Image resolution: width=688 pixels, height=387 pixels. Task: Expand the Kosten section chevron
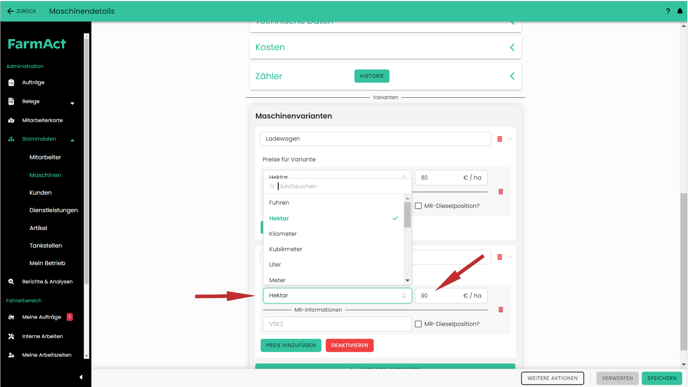point(512,47)
